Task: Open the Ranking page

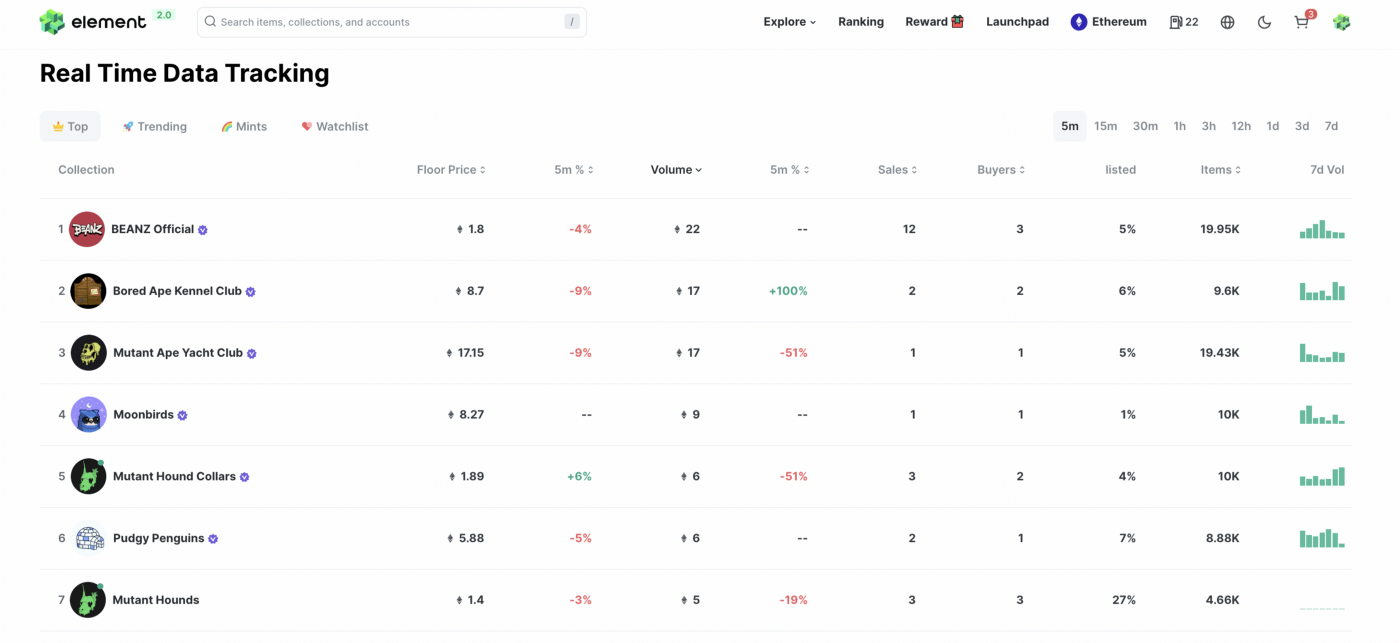Action: coord(861,22)
